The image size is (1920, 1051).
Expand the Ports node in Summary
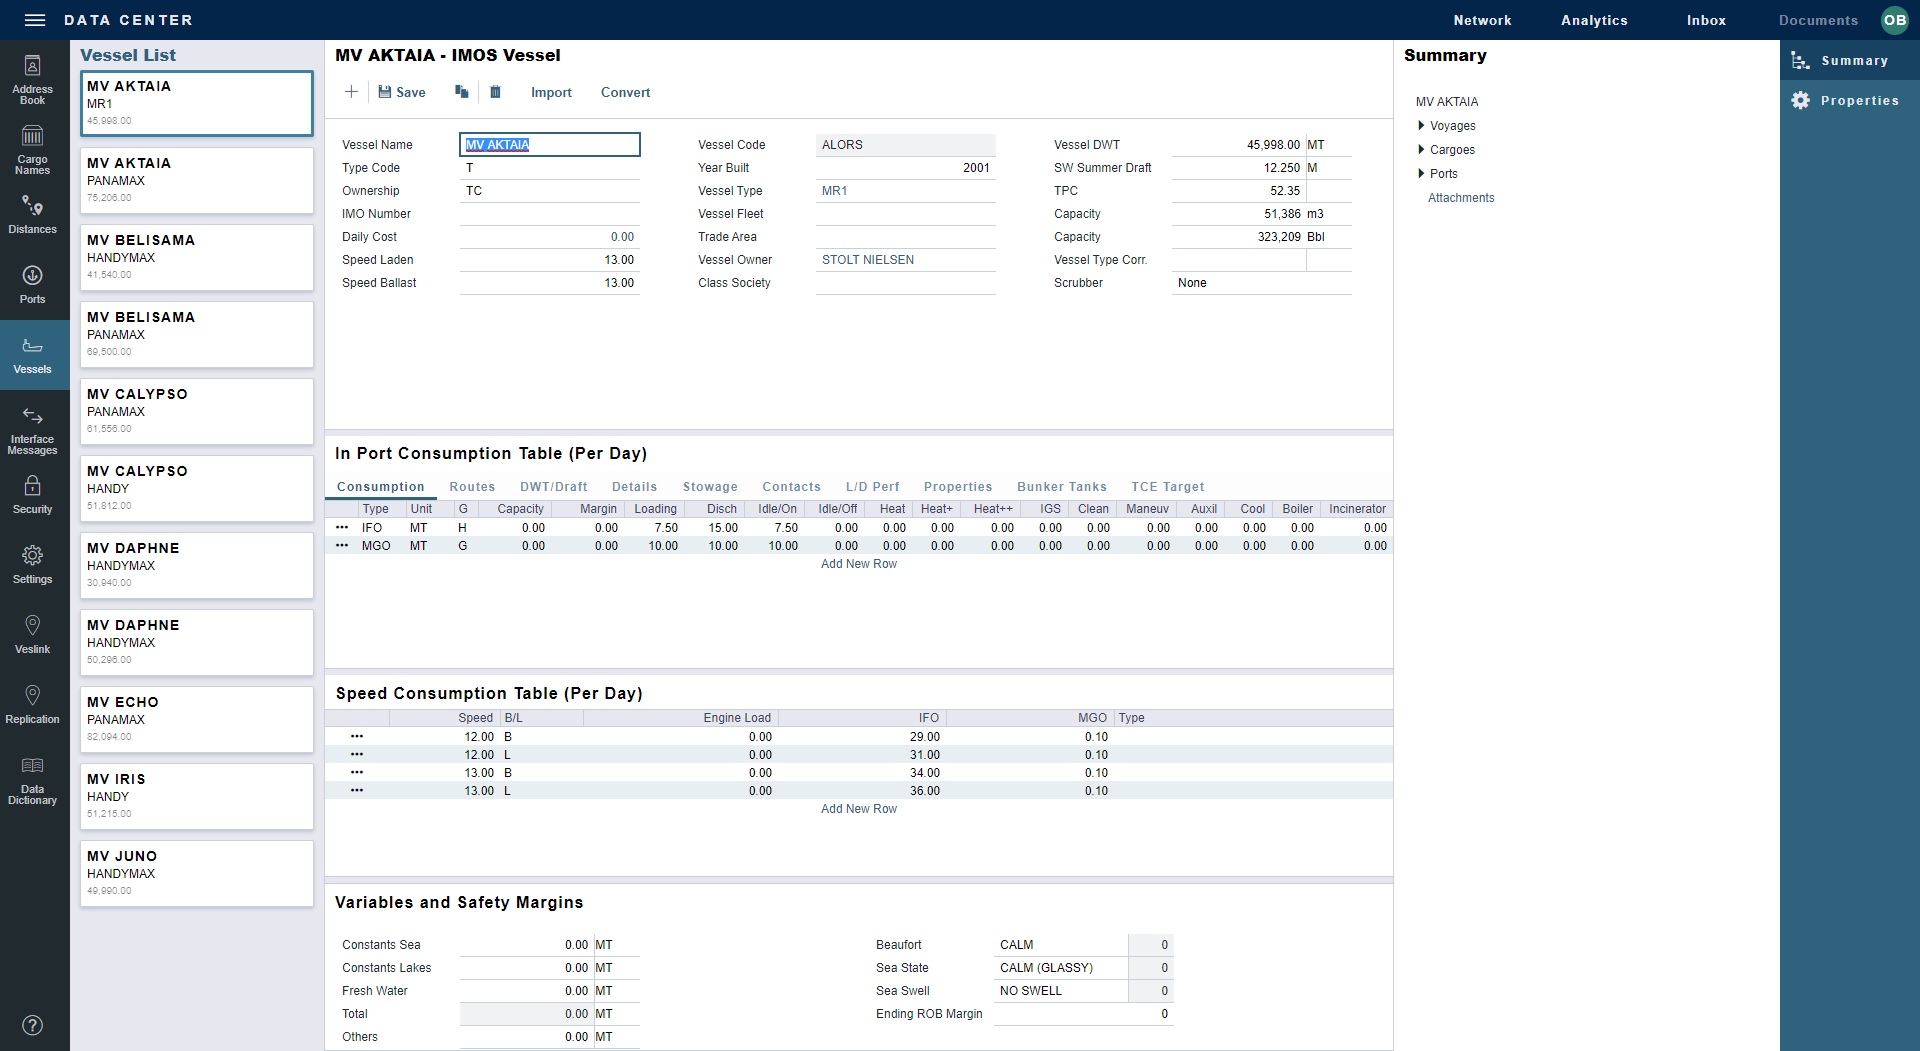pyautogui.click(x=1421, y=174)
